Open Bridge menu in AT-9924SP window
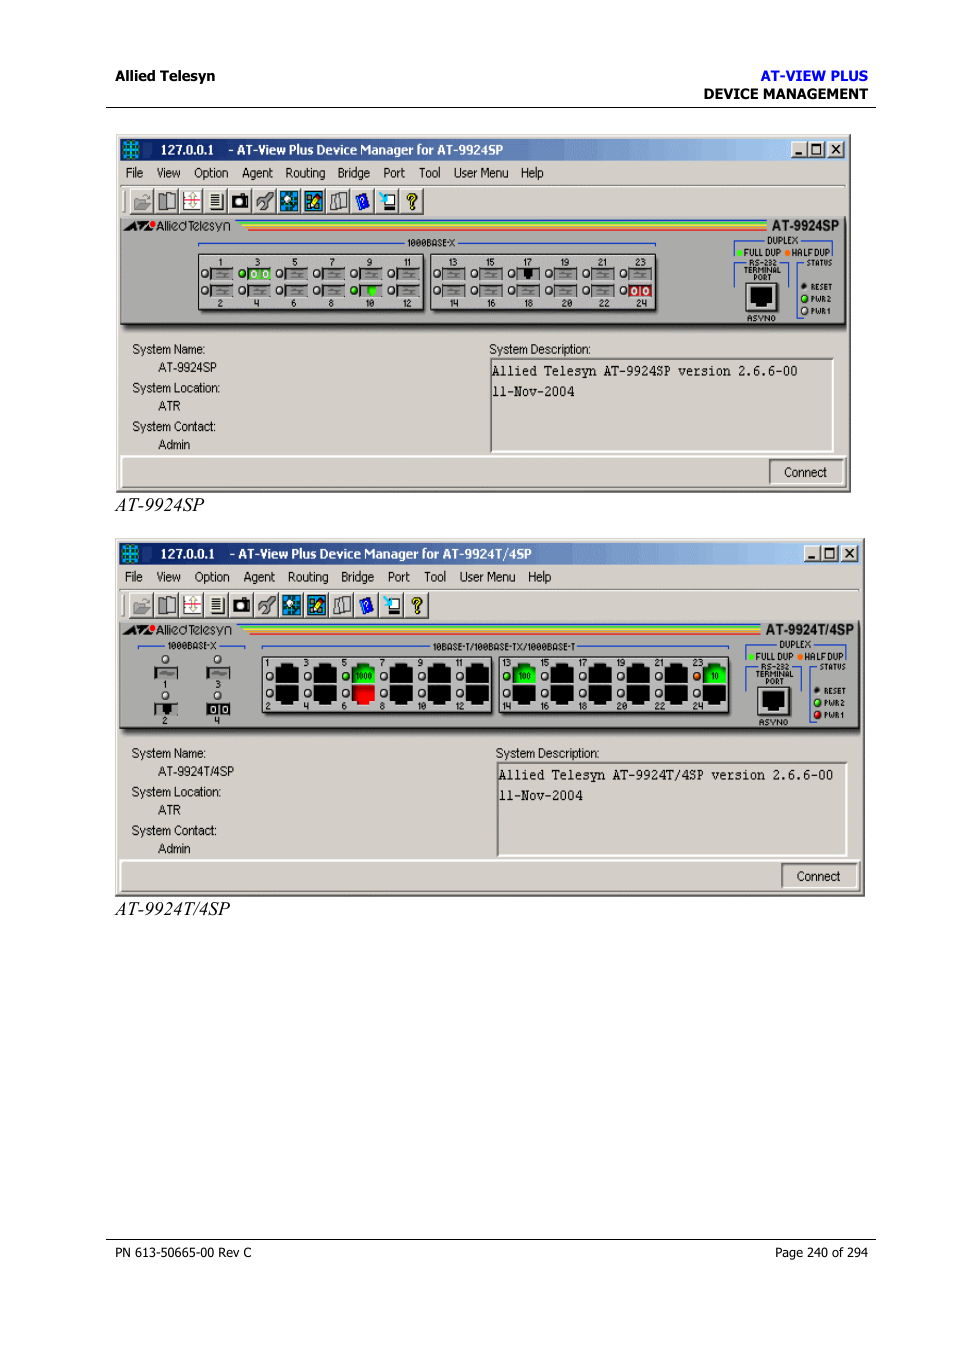 point(354,173)
